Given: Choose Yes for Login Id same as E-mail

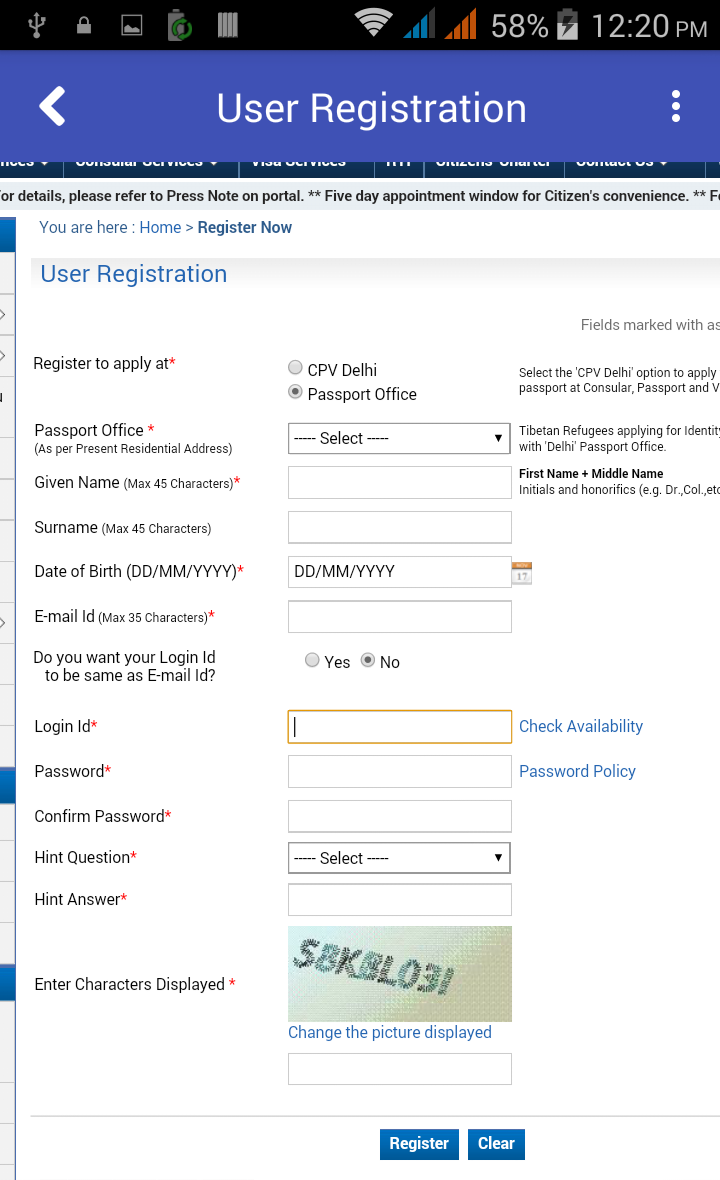Looking at the screenshot, I should (x=313, y=660).
